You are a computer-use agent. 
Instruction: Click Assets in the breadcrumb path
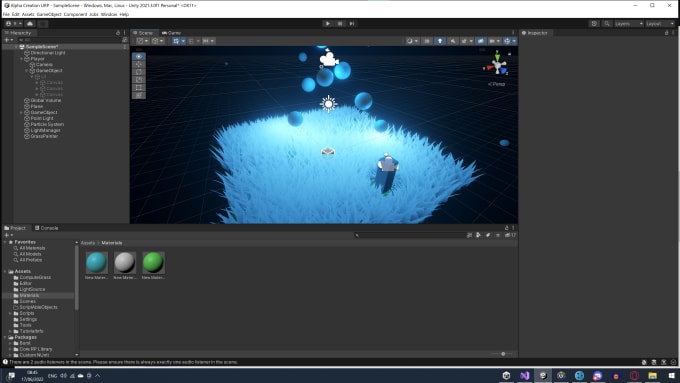(x=88, y=243)
